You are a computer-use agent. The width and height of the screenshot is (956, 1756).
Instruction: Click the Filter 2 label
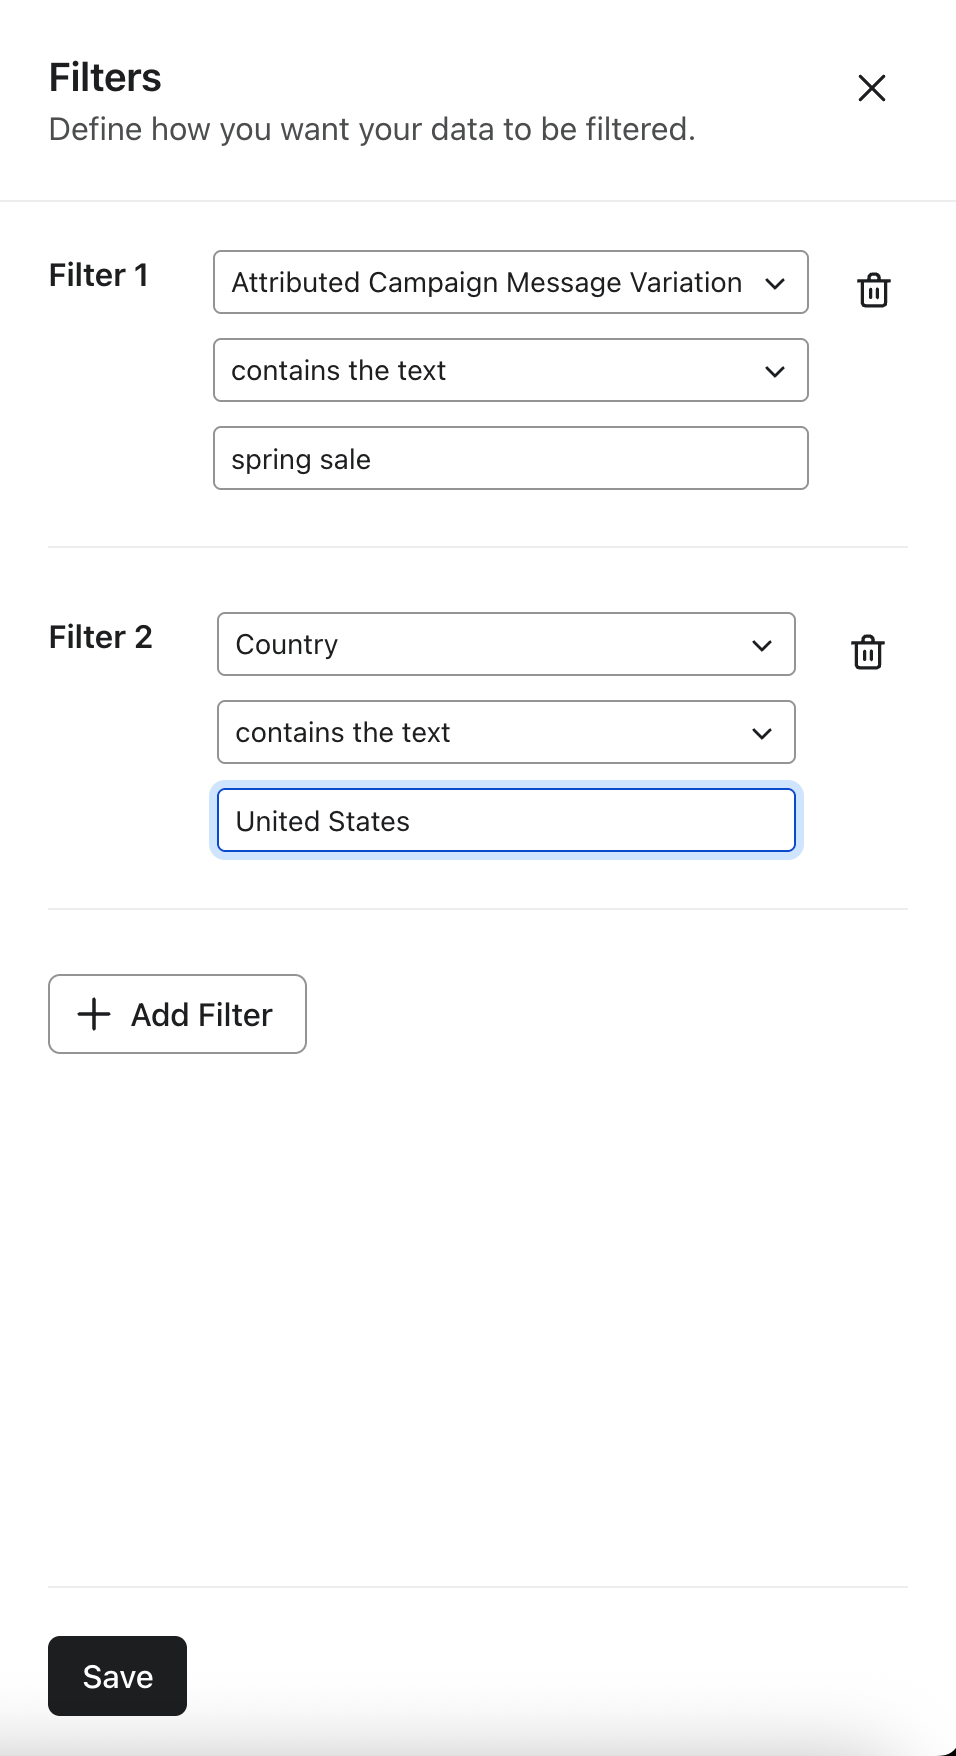point(100,637)
